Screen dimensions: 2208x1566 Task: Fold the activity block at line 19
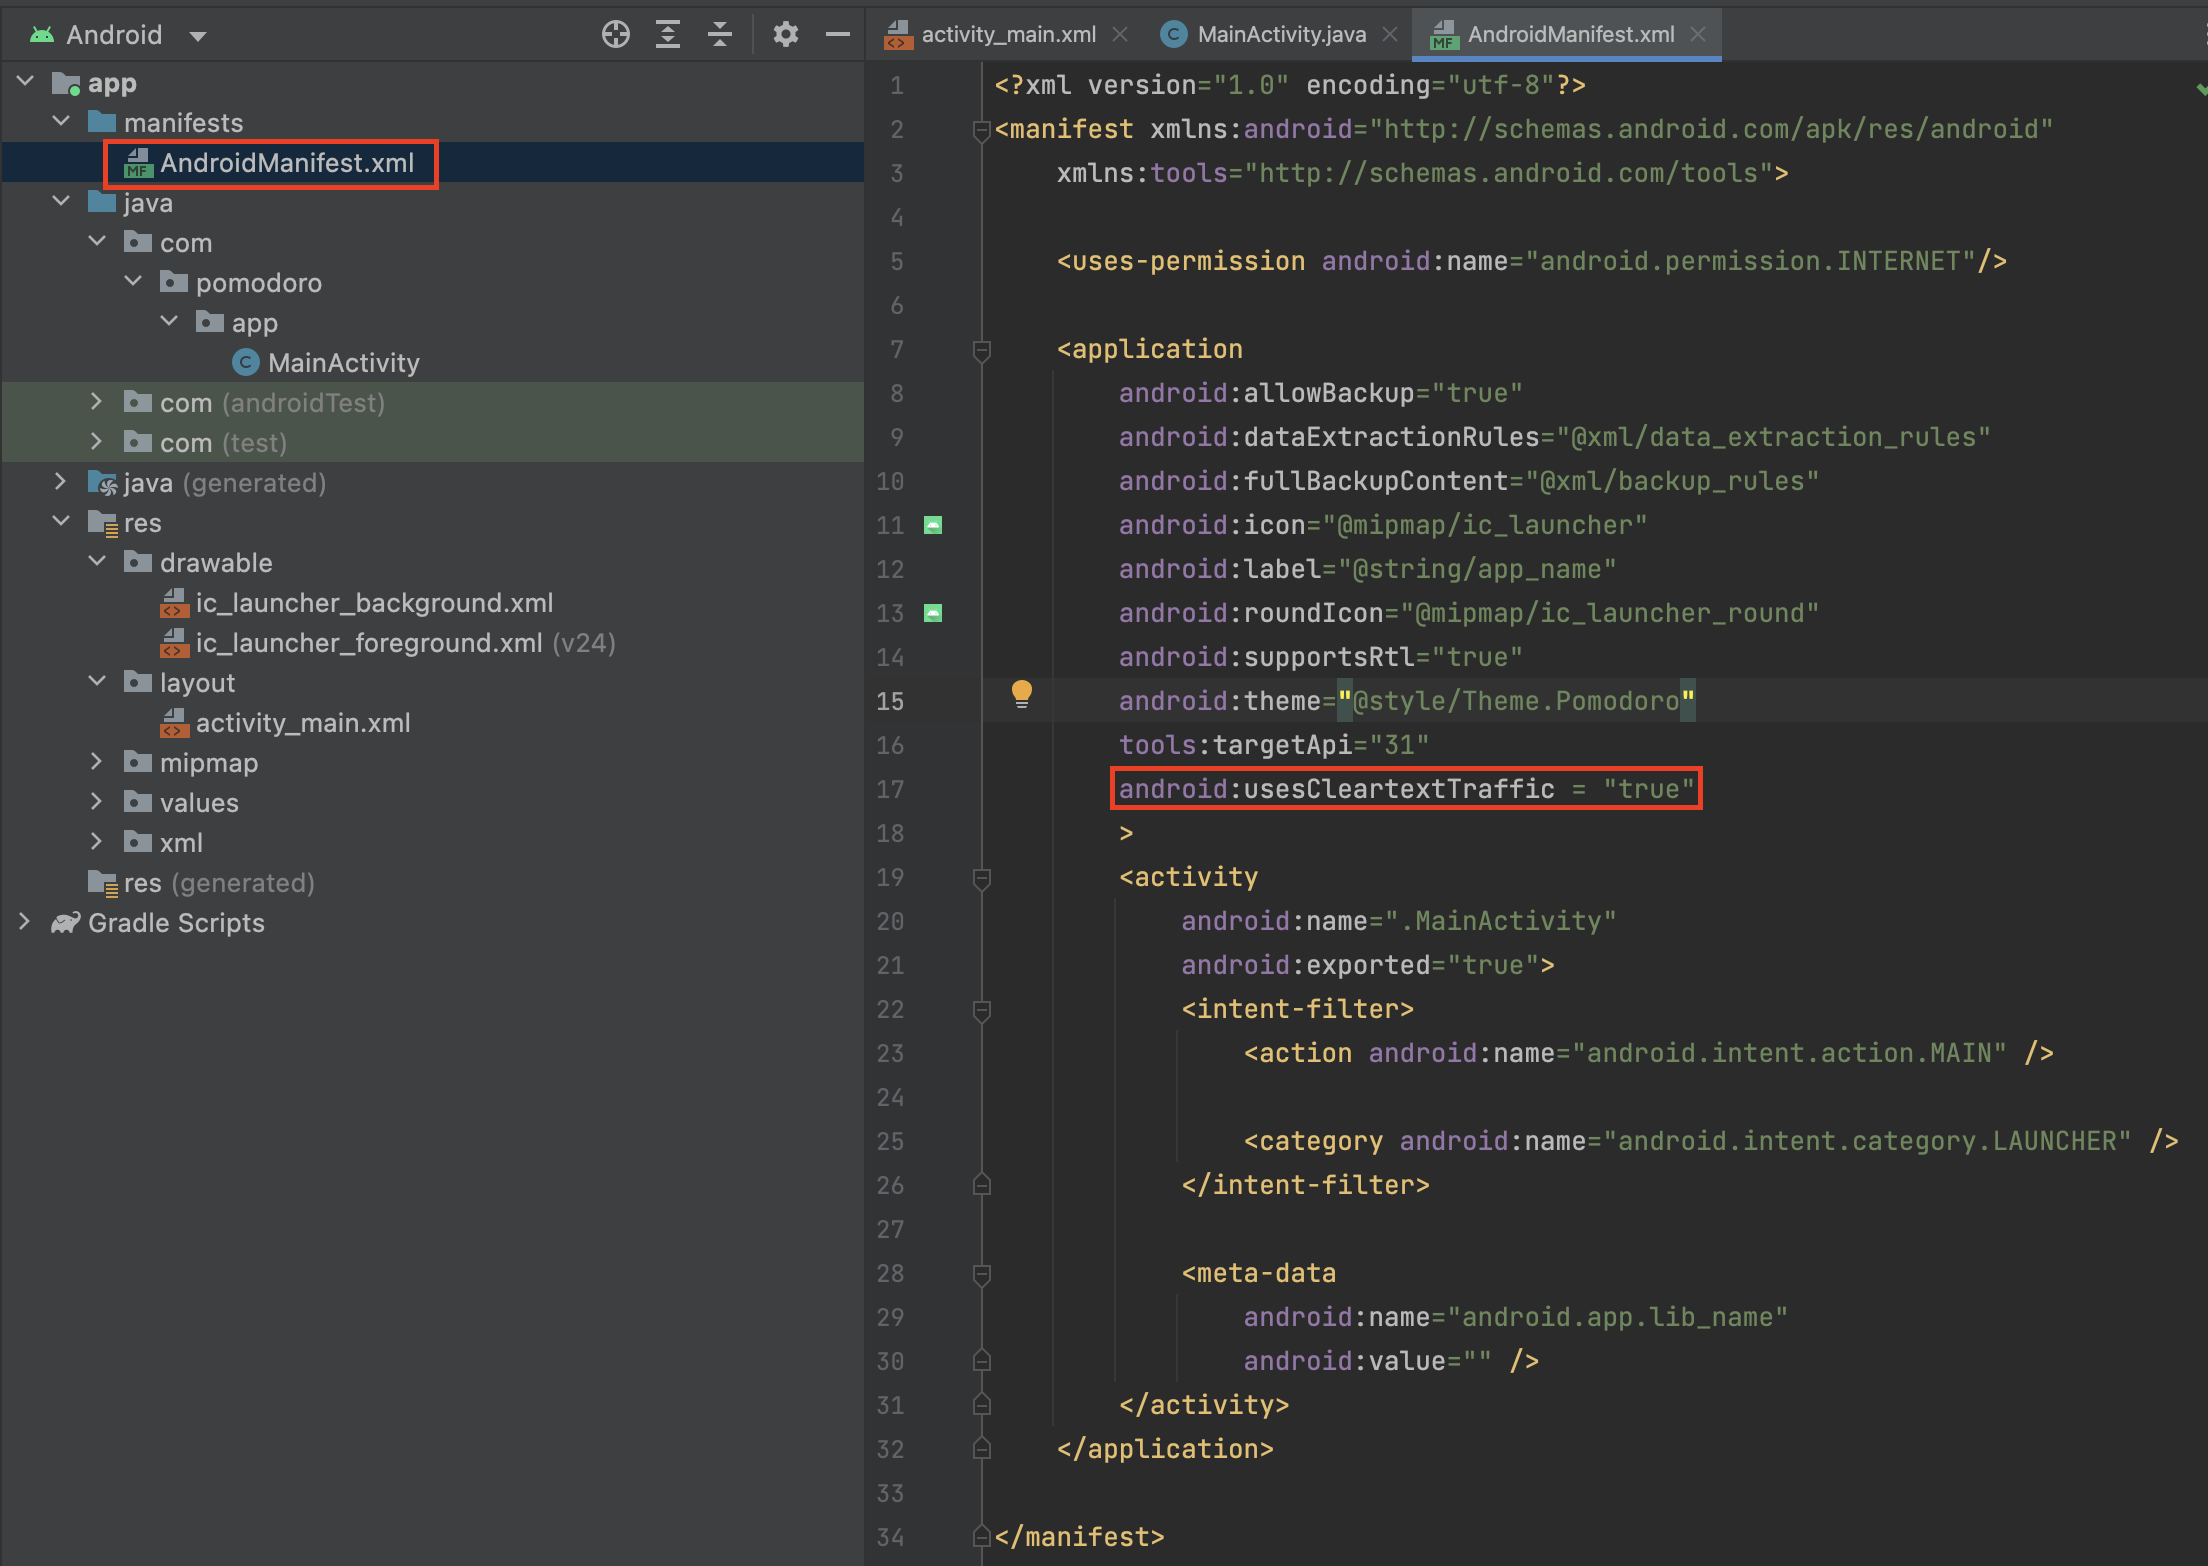(982, 878)
